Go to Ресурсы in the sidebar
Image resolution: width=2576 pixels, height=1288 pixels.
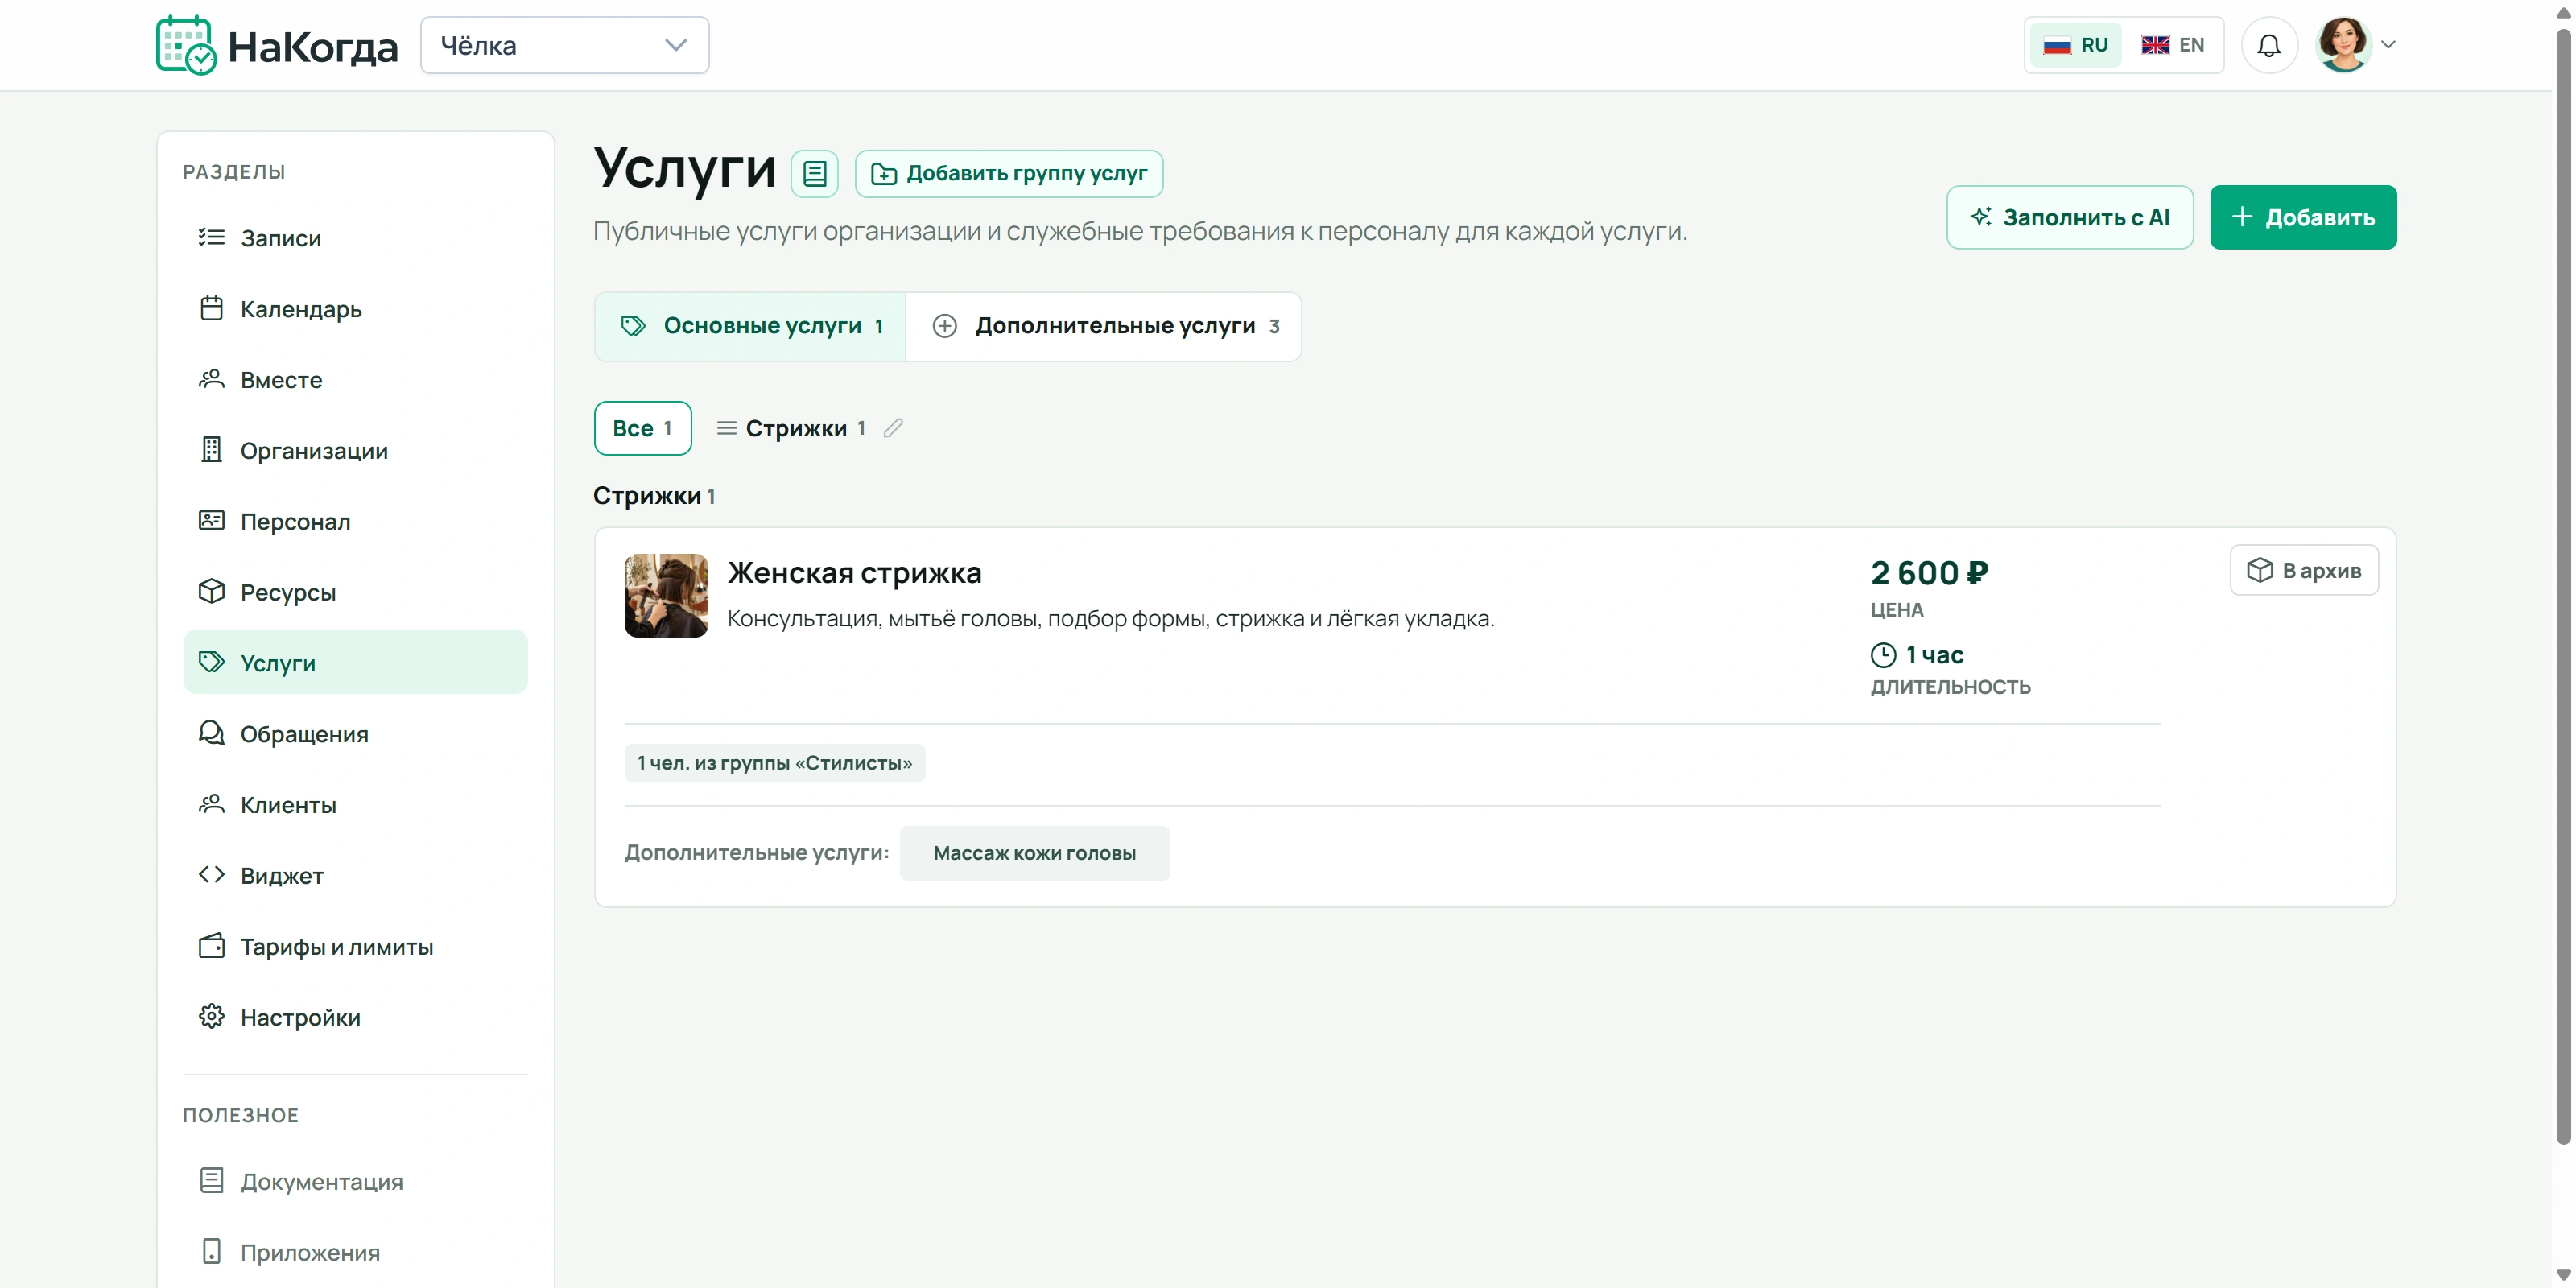point(355,592)
